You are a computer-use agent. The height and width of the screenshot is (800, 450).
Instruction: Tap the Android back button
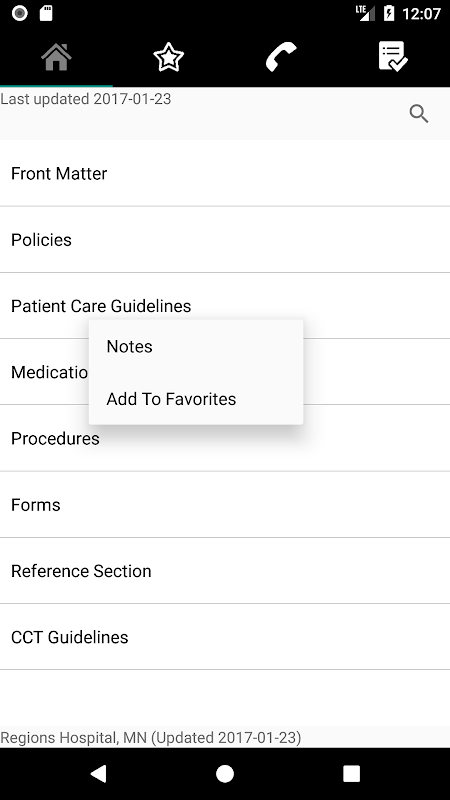point(98,773)
